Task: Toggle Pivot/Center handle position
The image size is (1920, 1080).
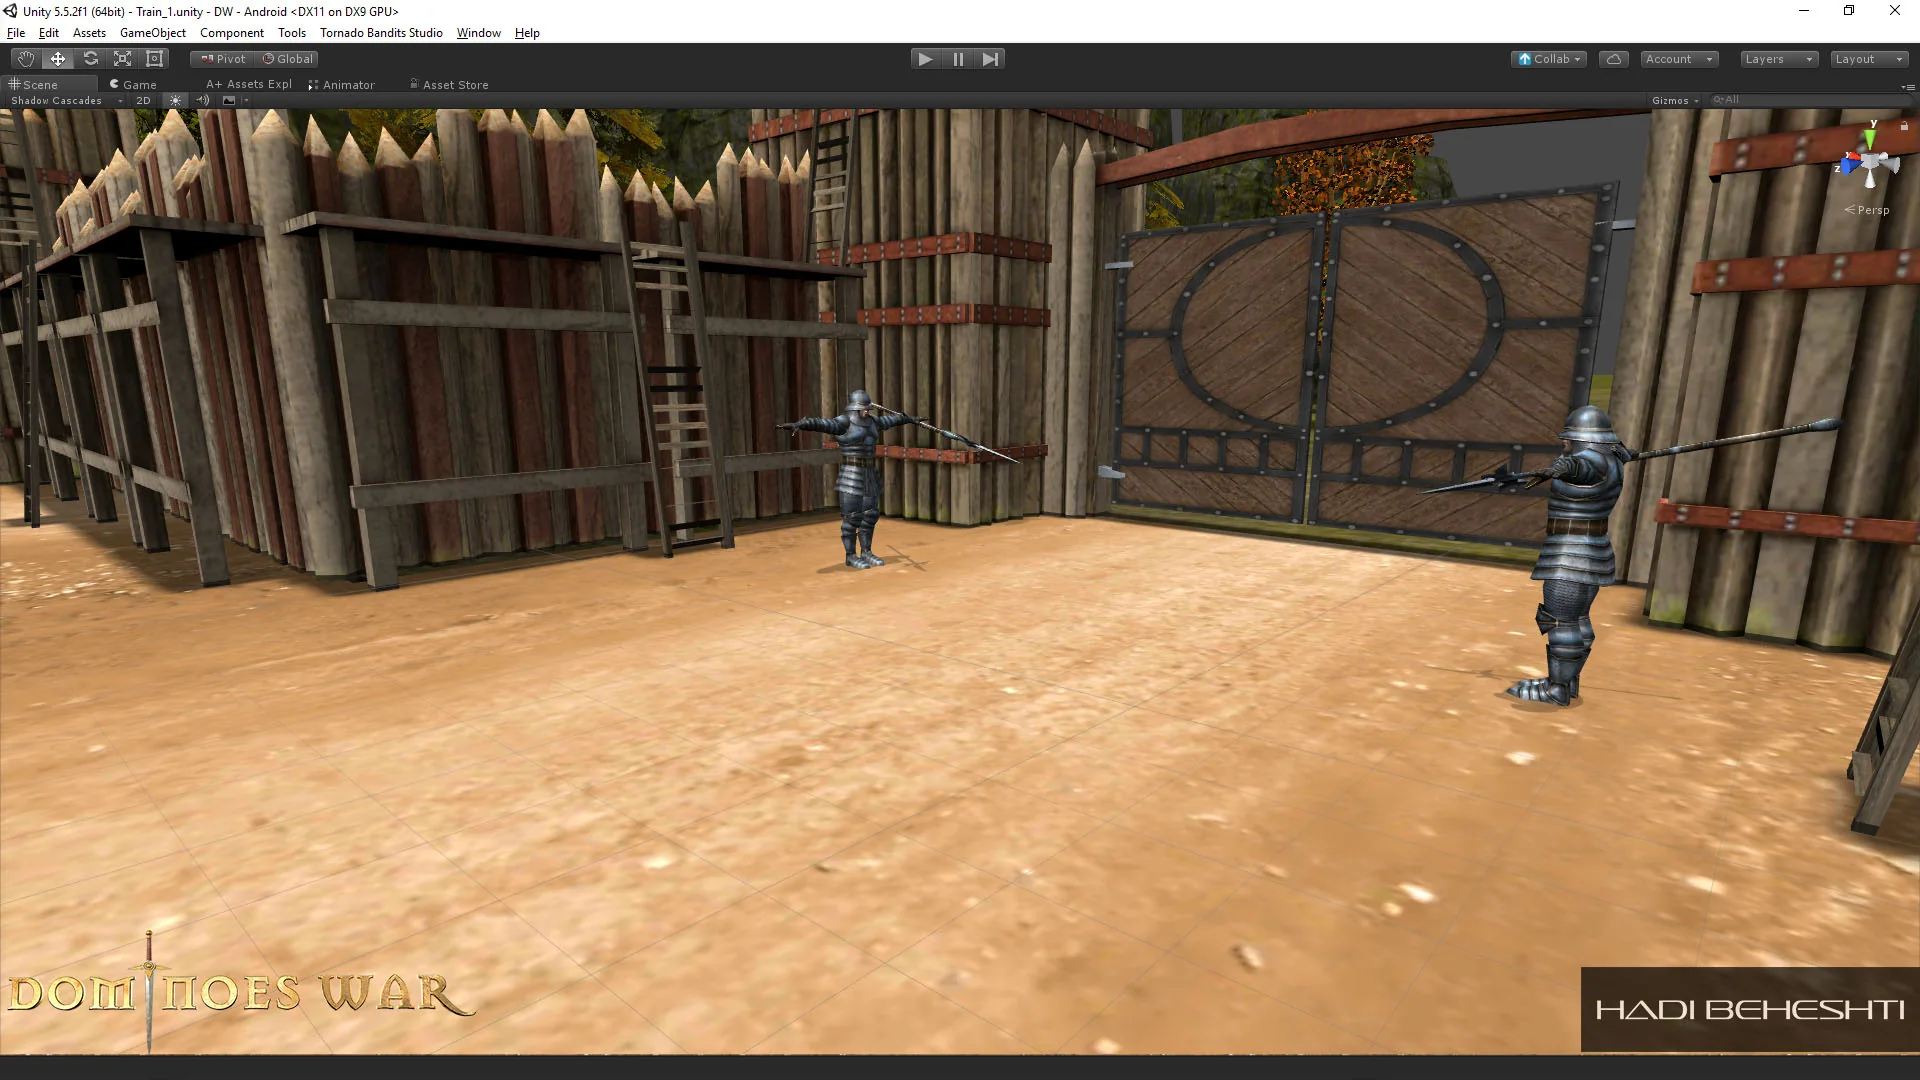Action: click(222, 59)
